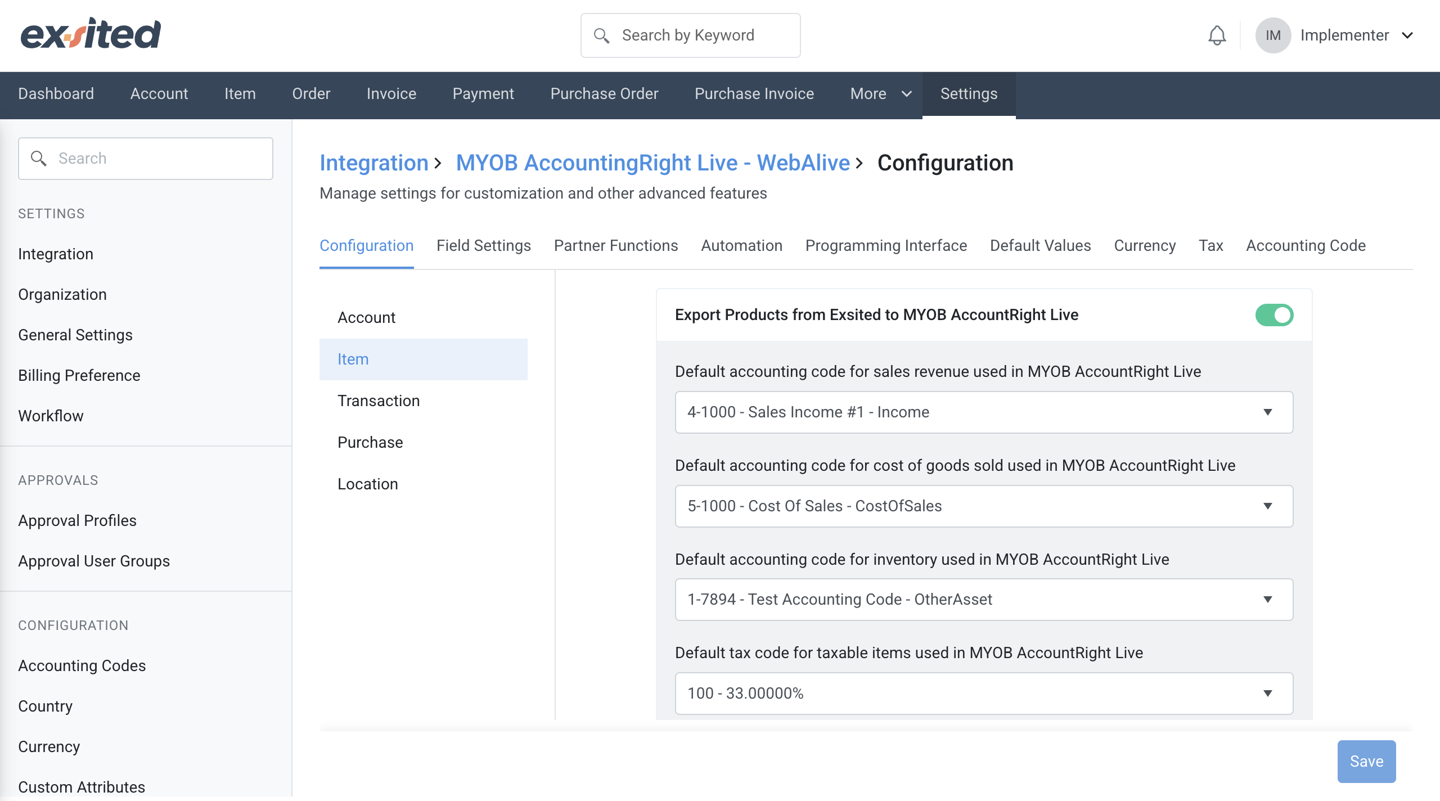Expand the Implementer user menu
This screenshot has height=801, width=1440.
[x=1407, y=36]
